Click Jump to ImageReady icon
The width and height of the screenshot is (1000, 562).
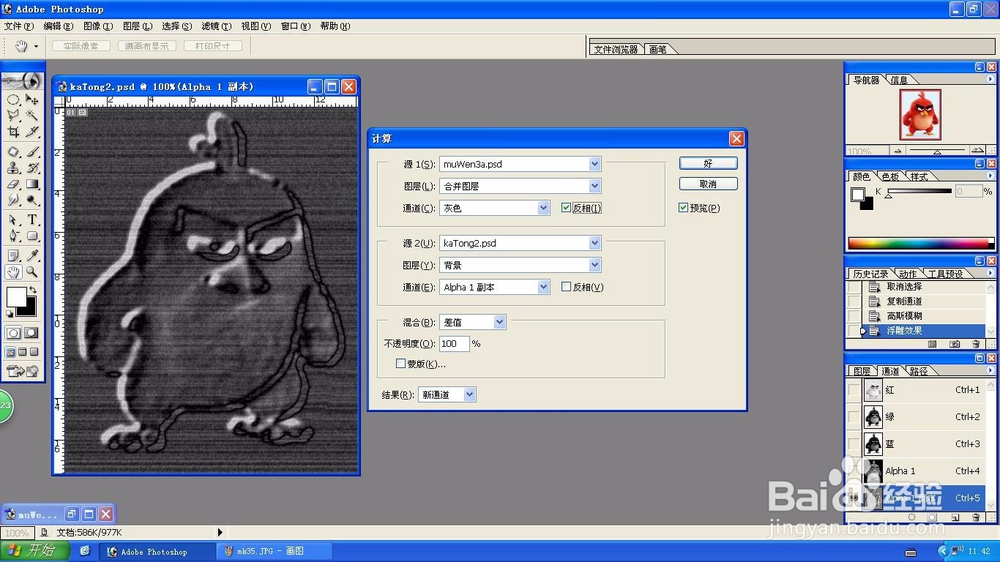pyautogui.click(x=22, y=371)
